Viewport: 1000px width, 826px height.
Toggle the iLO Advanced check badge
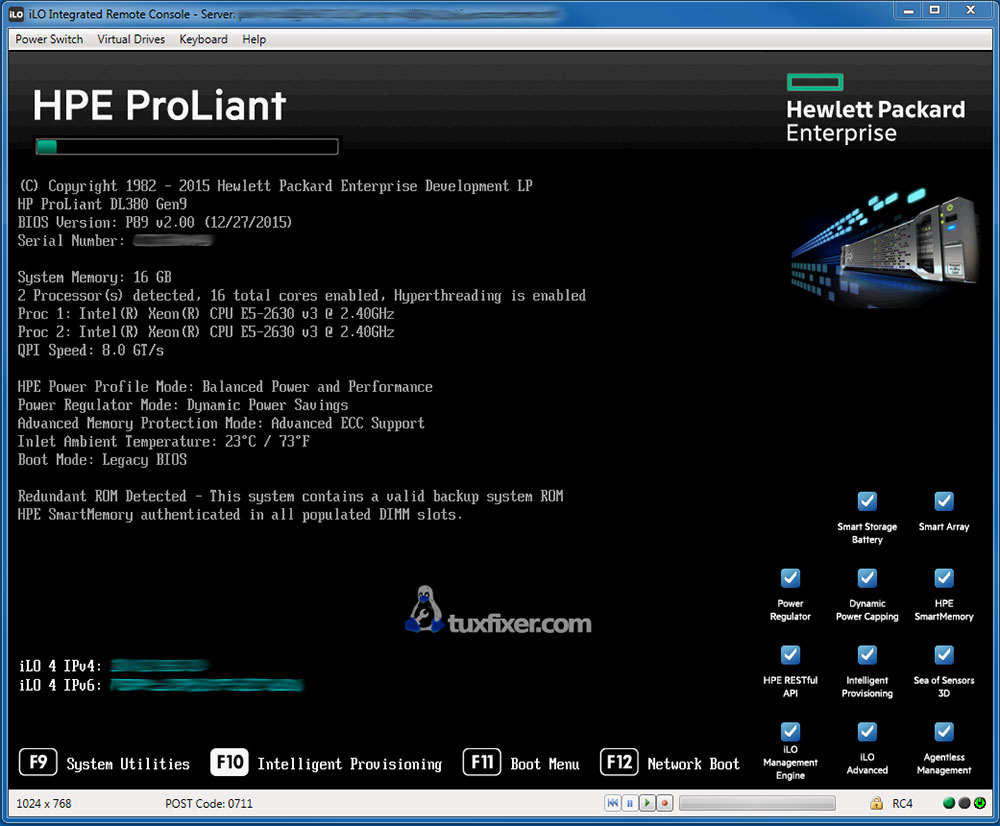(x=866, y=732)
